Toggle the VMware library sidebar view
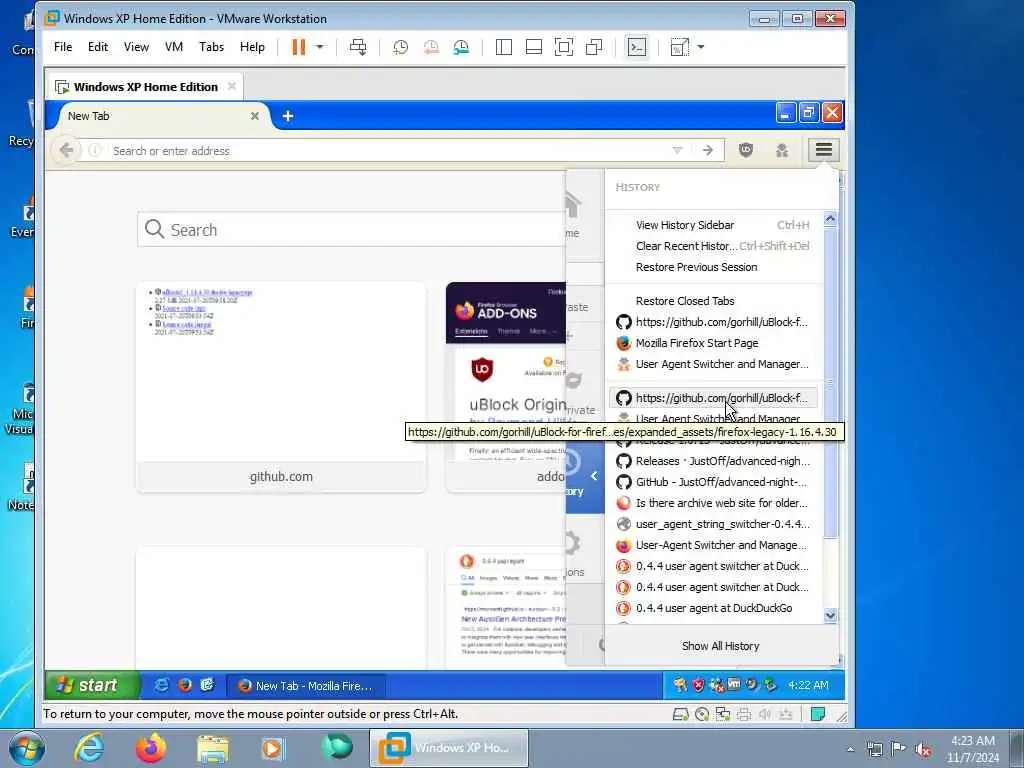Screen dimensions: 1024x768 click(504, 47)
